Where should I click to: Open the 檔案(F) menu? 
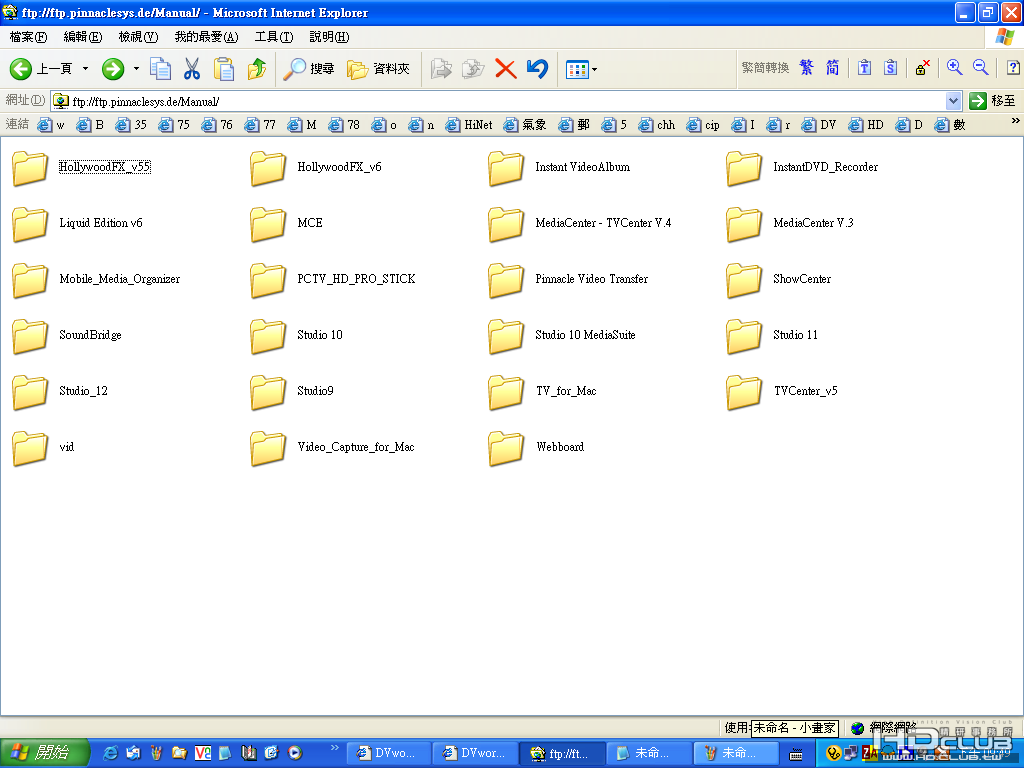pyautogui.click(x=28, y=37)
